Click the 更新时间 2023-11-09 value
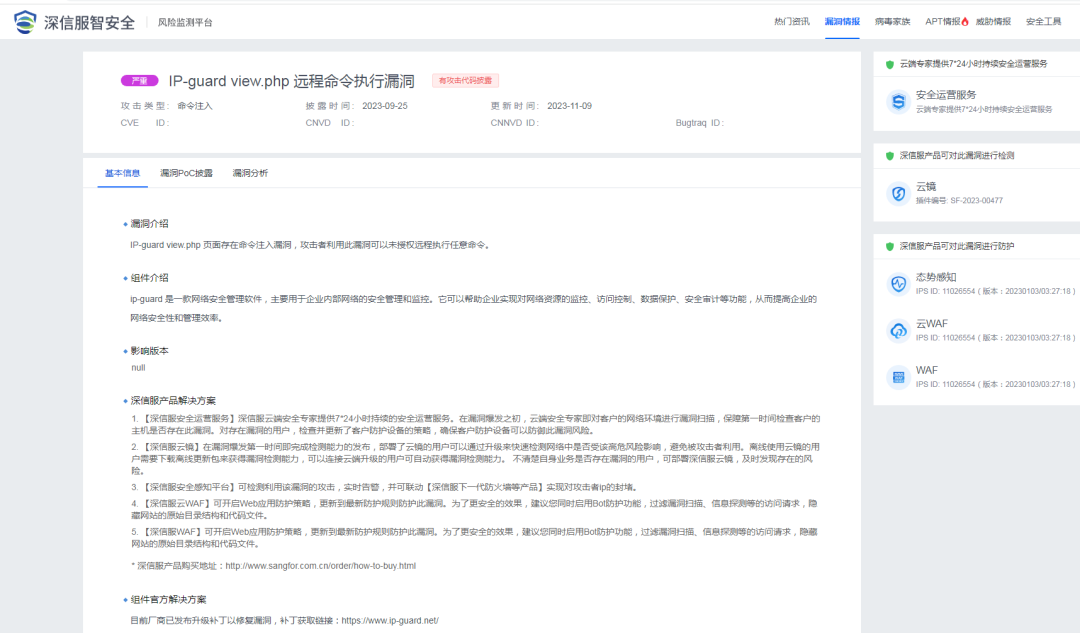Viewport: 1080px width, 633px height. tap(570, 106)
